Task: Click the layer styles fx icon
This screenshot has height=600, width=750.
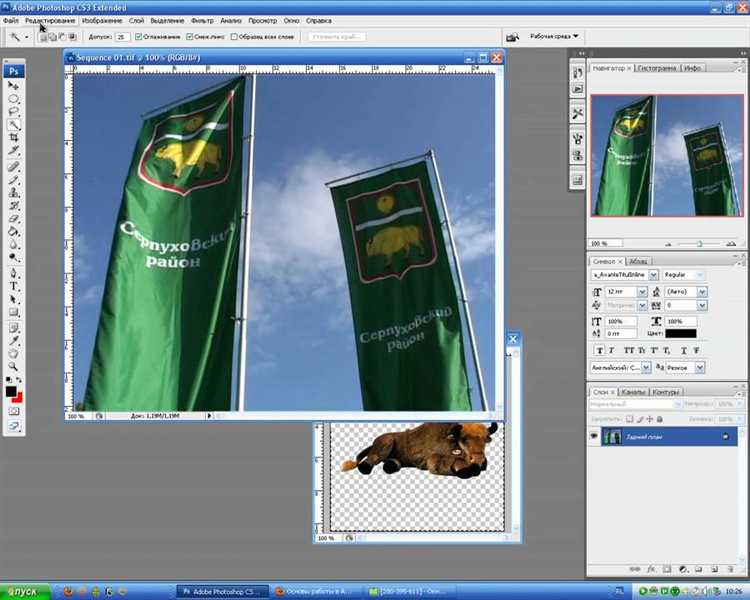Action: pyautogui.click(x=650, y=567)
